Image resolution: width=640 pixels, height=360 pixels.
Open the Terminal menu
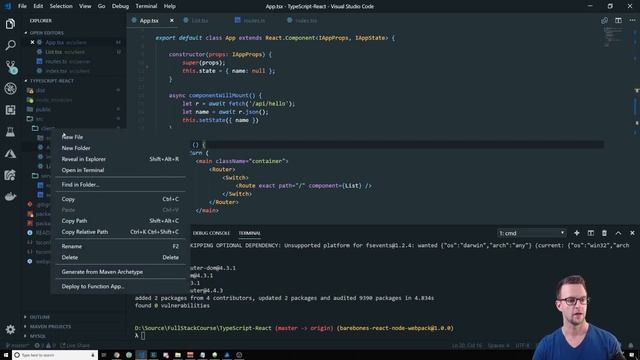click(146, 6)
